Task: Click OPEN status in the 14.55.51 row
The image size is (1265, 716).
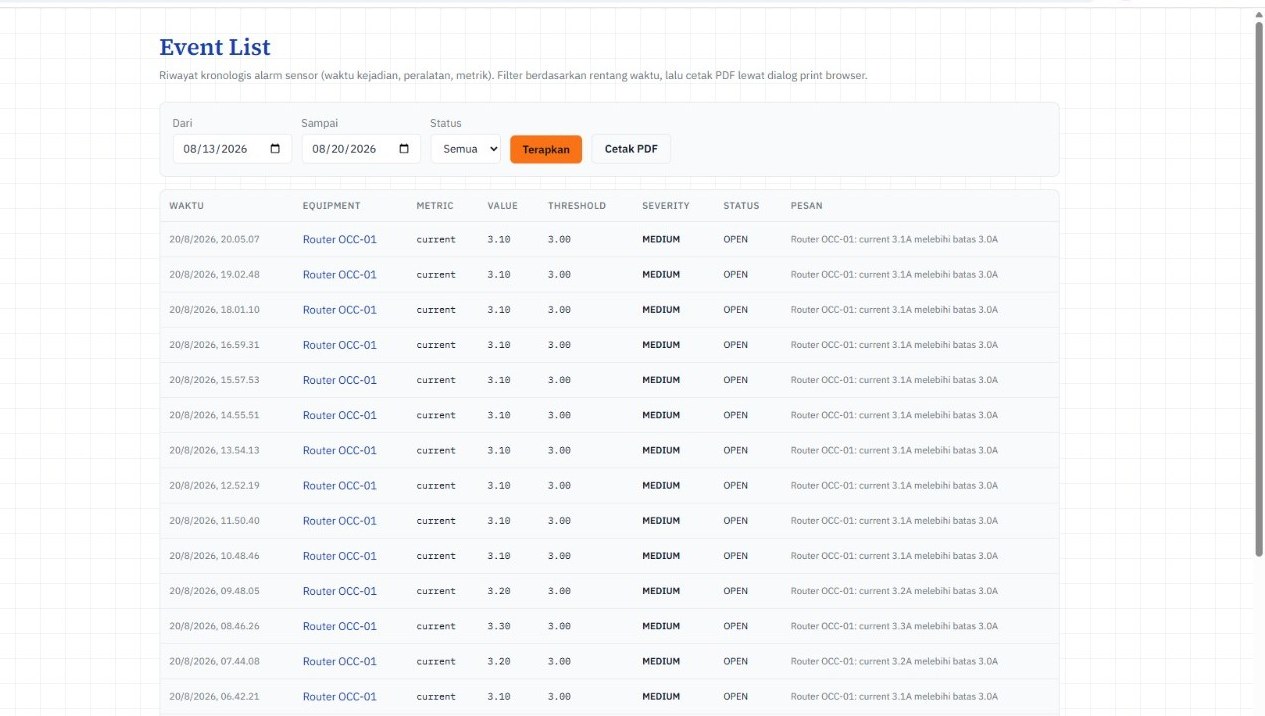Action: pos(736,415)
